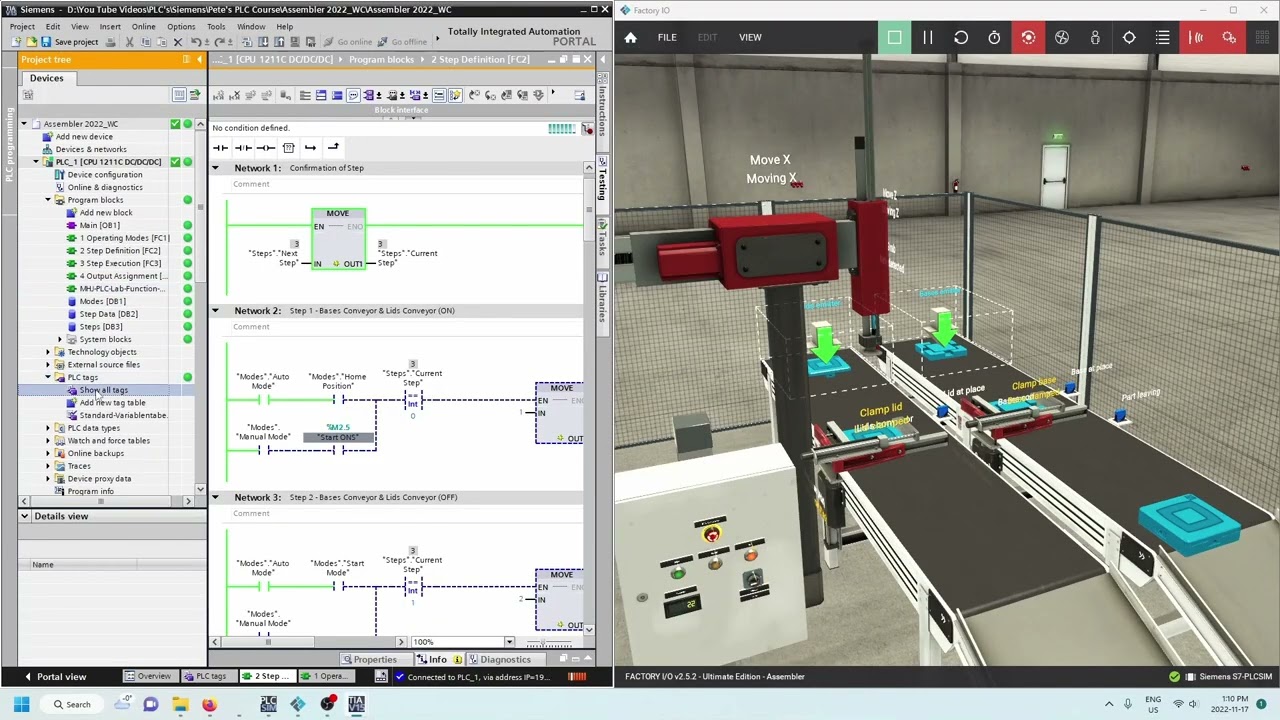The image size is (1280, 720).
Task: Insert an empty box instruction
Action: (288, 147)
